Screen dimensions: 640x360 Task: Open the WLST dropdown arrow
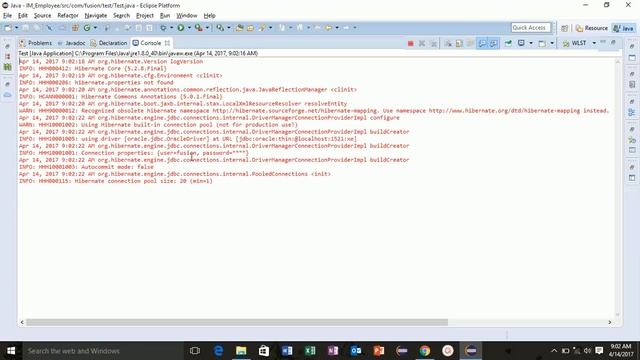[x=594, y=43]
